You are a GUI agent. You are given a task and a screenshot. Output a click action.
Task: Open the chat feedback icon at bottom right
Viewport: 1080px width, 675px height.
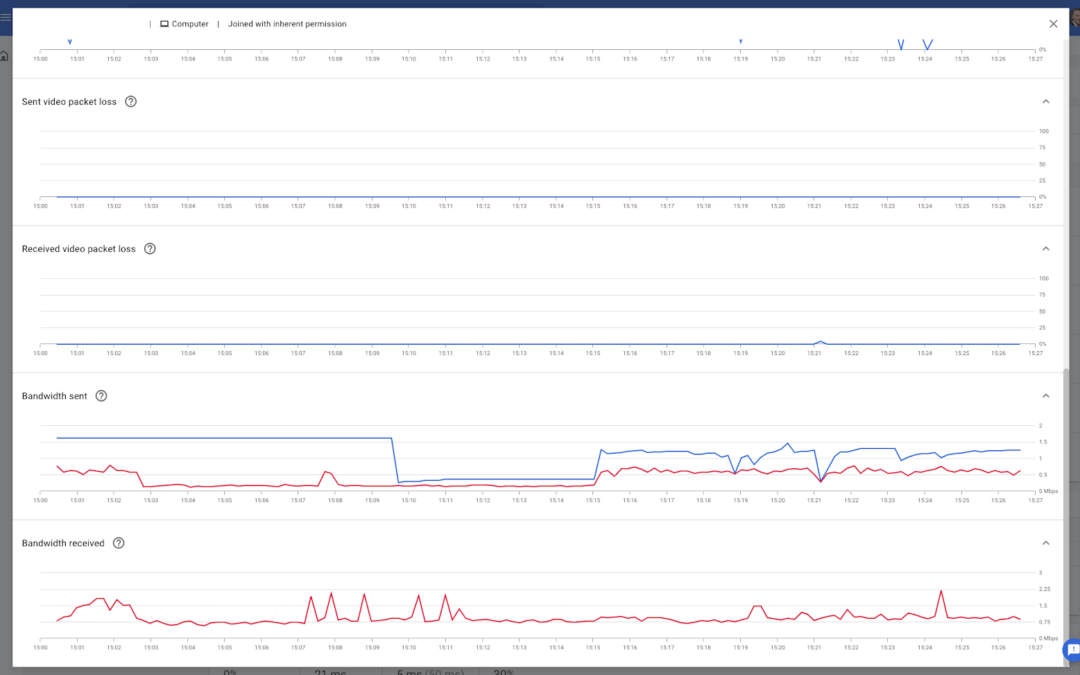point(1072,650)
